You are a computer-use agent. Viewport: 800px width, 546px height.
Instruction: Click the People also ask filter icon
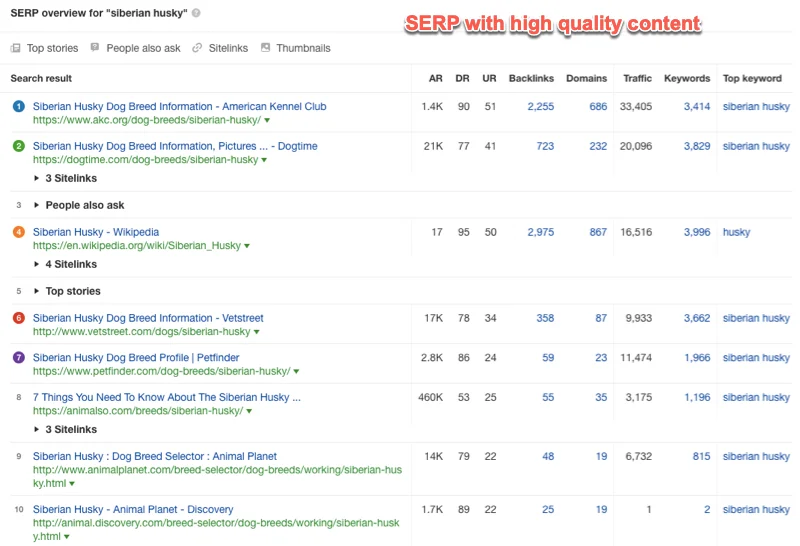(x=95, y=48)
